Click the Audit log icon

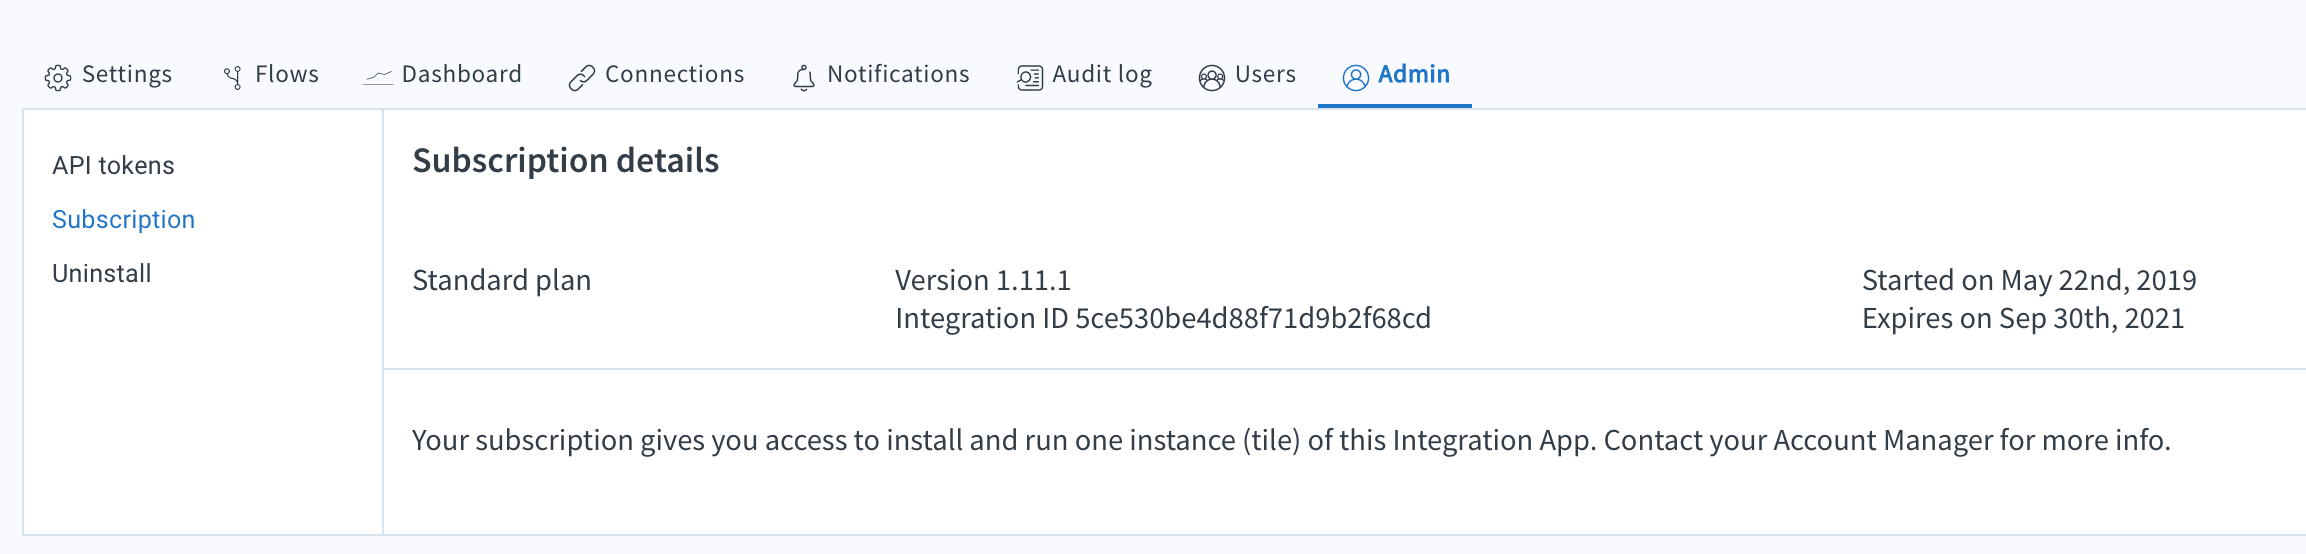tap(1030, 77)
